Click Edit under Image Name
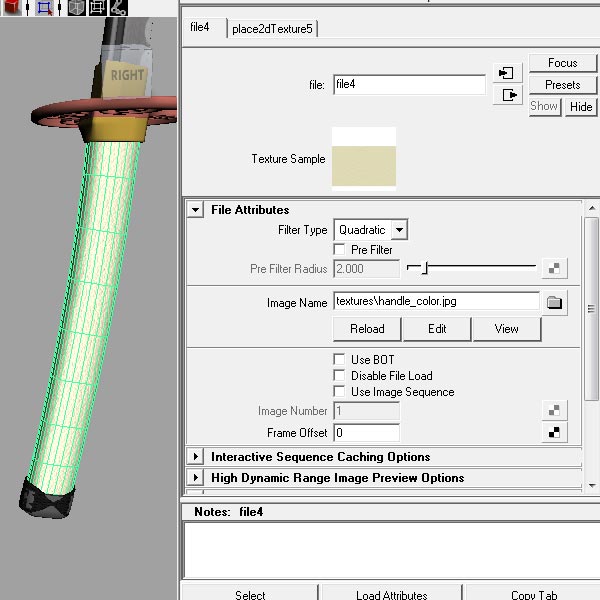 (x=437, y=329)
